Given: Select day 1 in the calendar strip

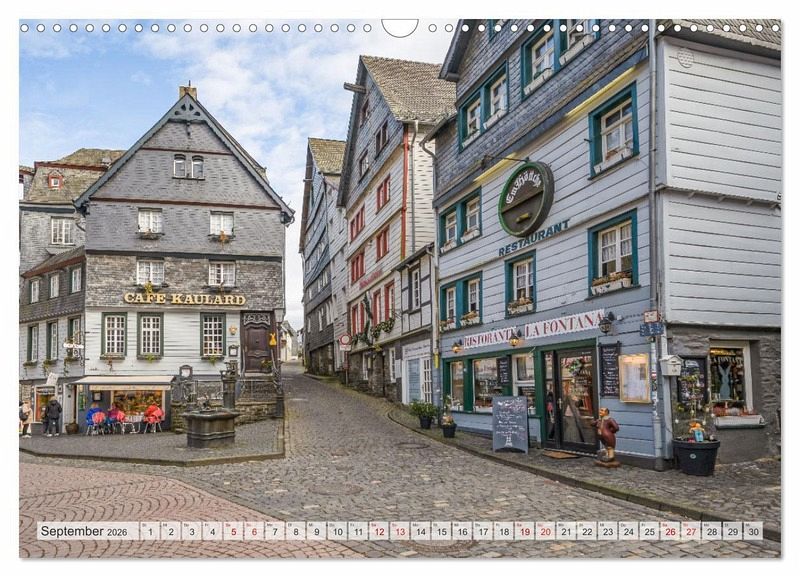Looking at the screenshot, I should pos(149,531).
